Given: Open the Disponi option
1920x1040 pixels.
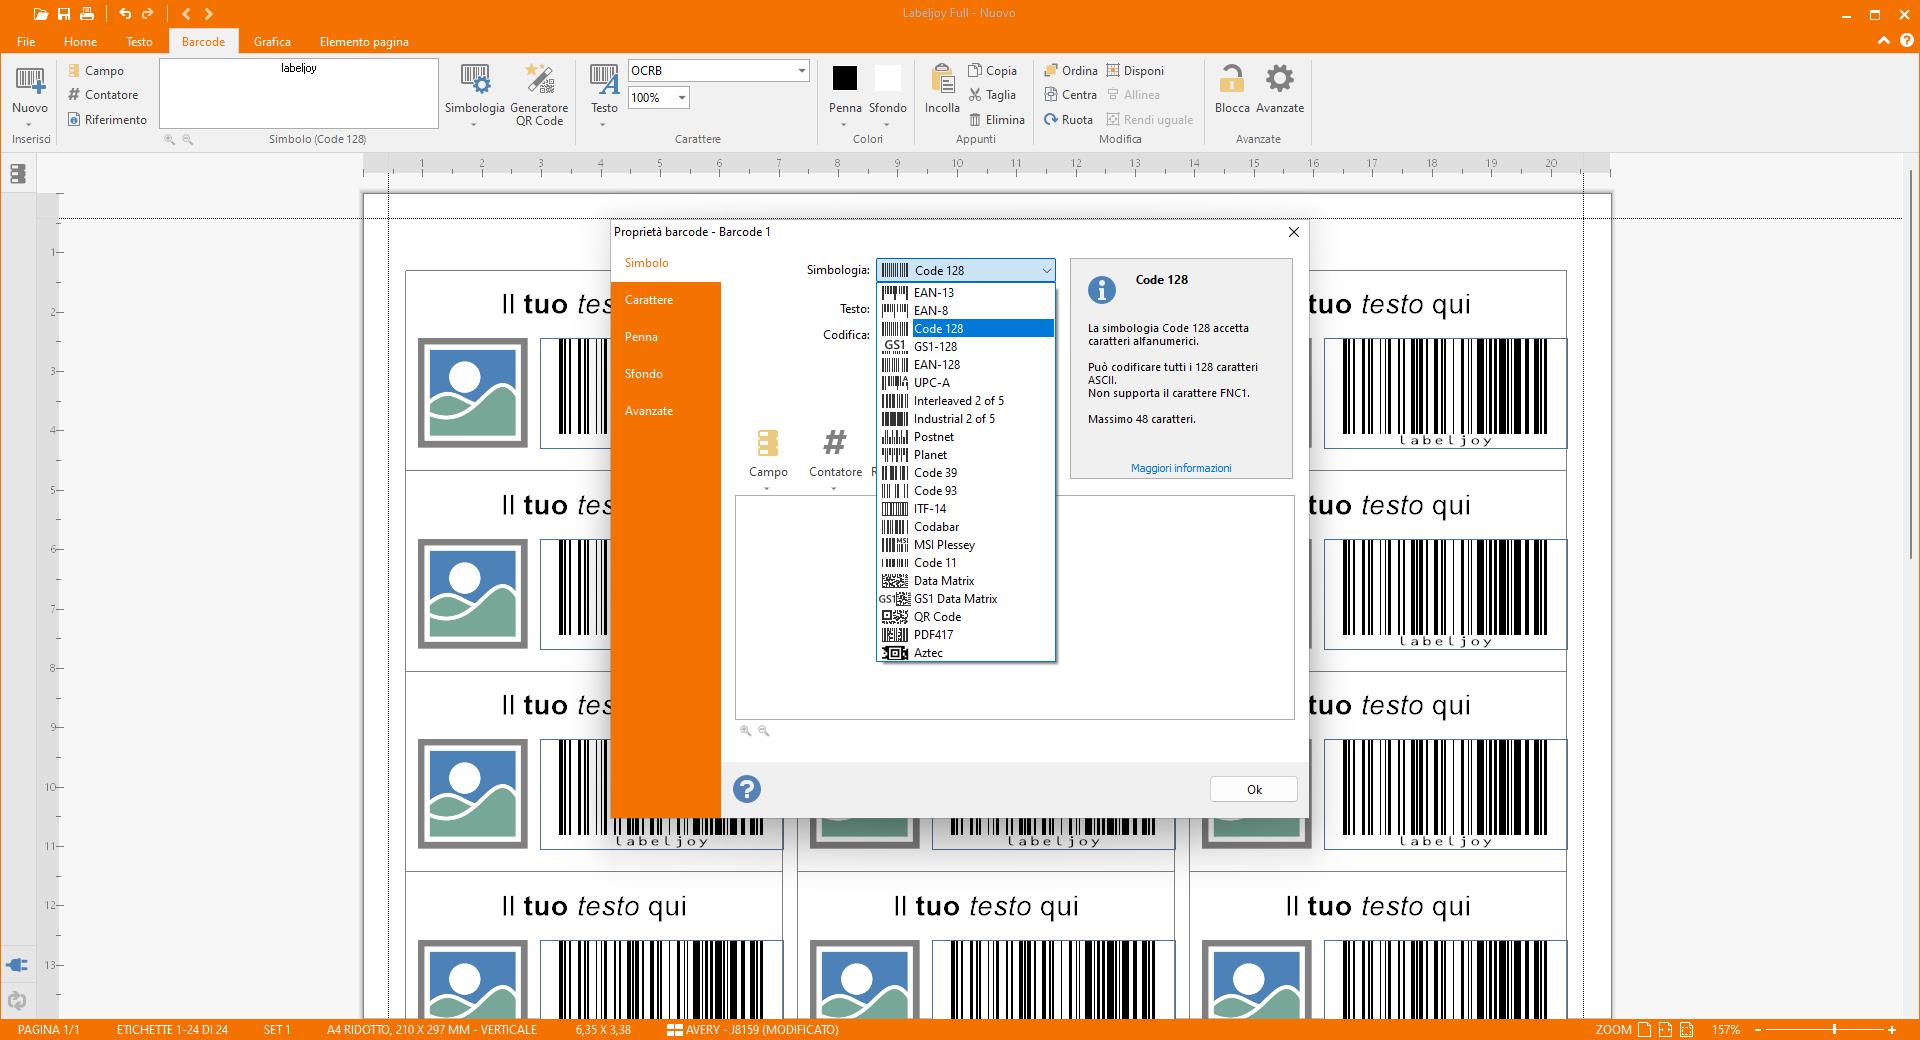Looking at the screenshot, I should click(1135, 71).
